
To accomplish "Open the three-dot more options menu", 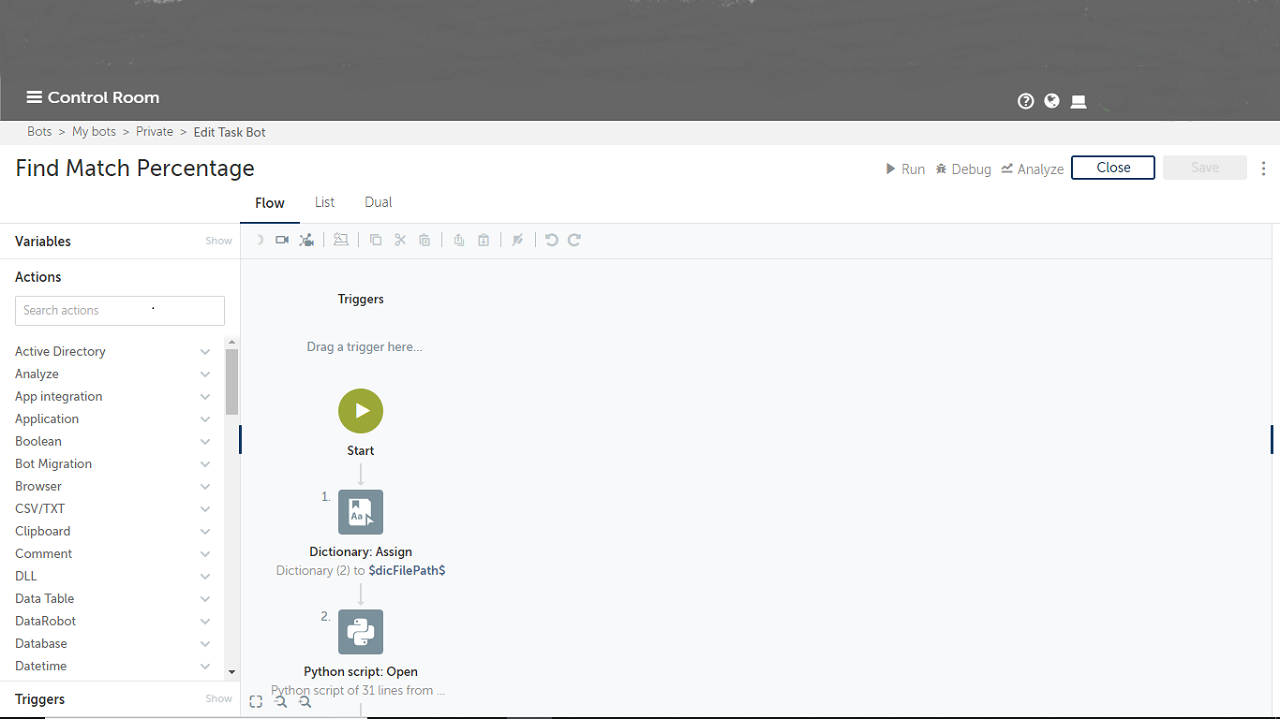I will click(1264, 168).
